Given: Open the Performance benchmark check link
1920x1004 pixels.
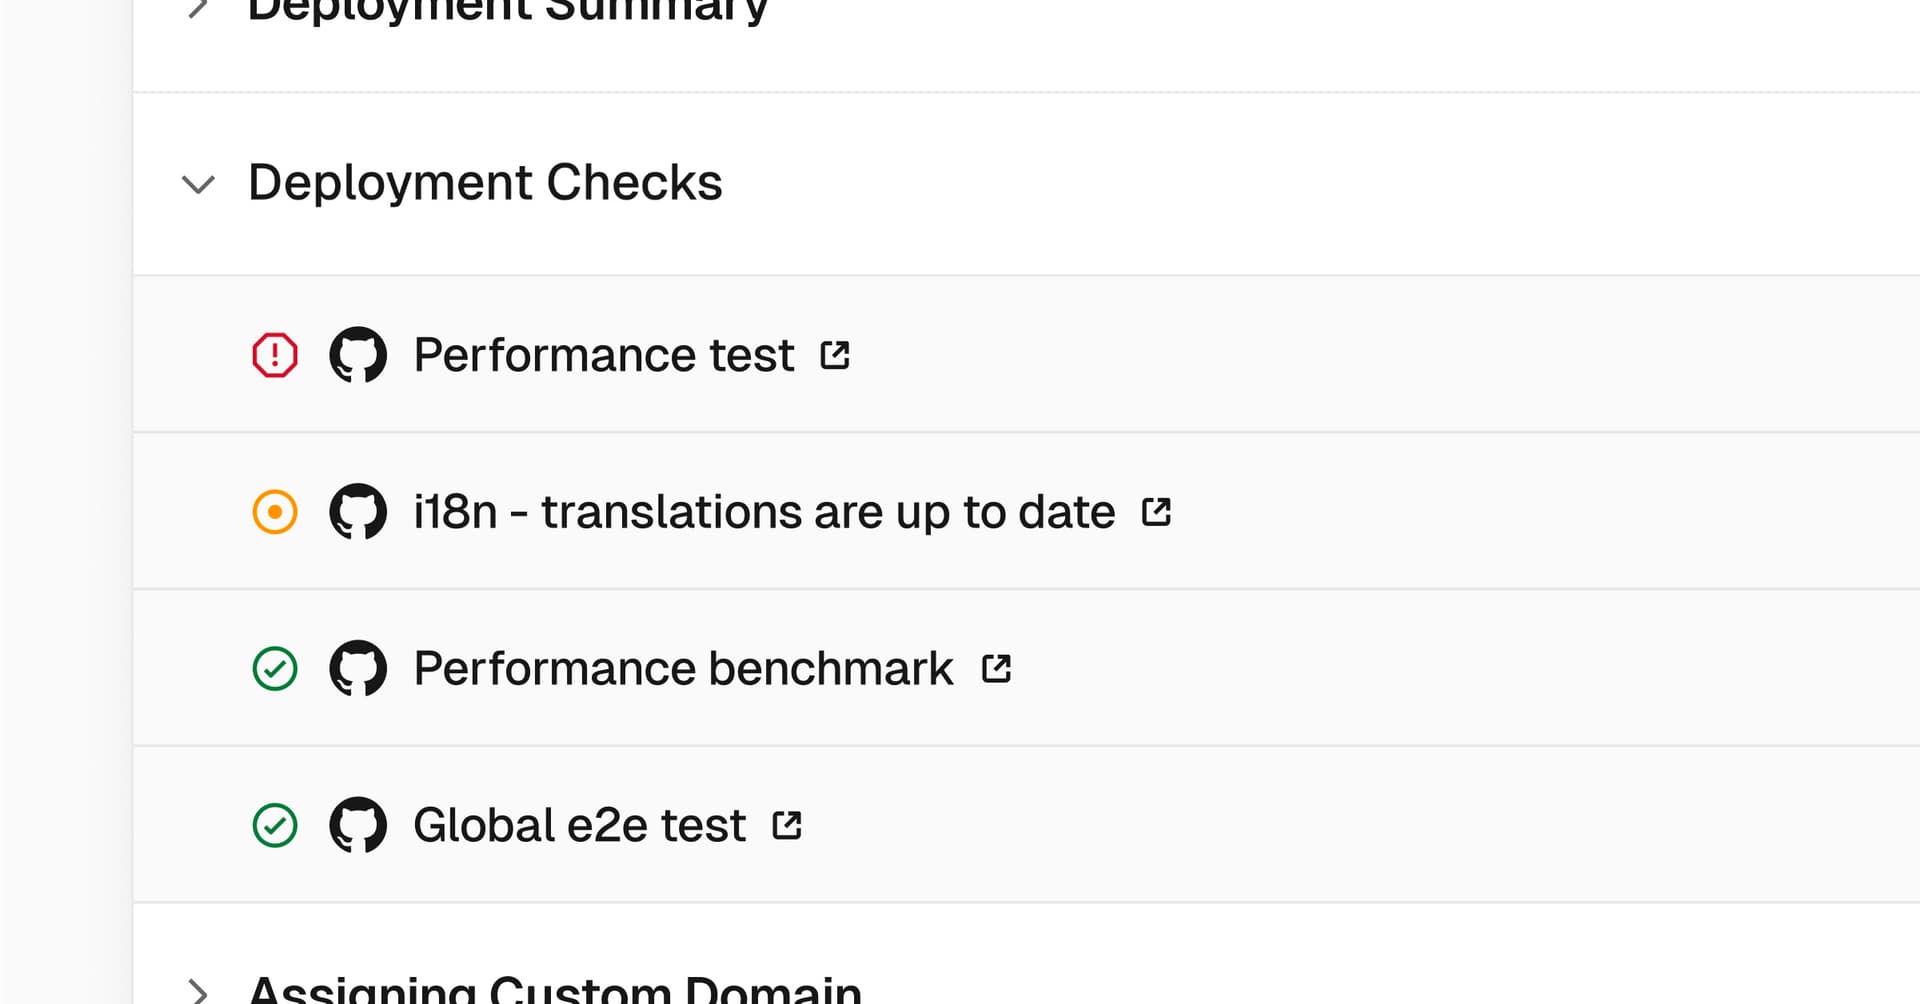Looking at the screenshot, I should 683,669.
